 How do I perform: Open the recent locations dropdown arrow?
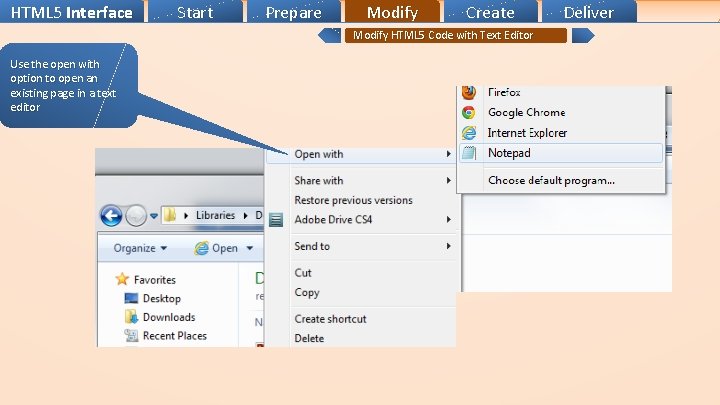coord(154,215)
